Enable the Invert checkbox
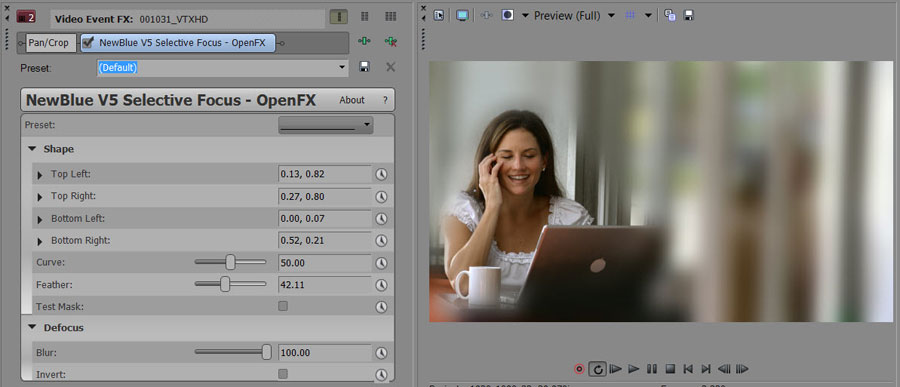This screenshot has width=900, height=387. [x=283, y=374]
